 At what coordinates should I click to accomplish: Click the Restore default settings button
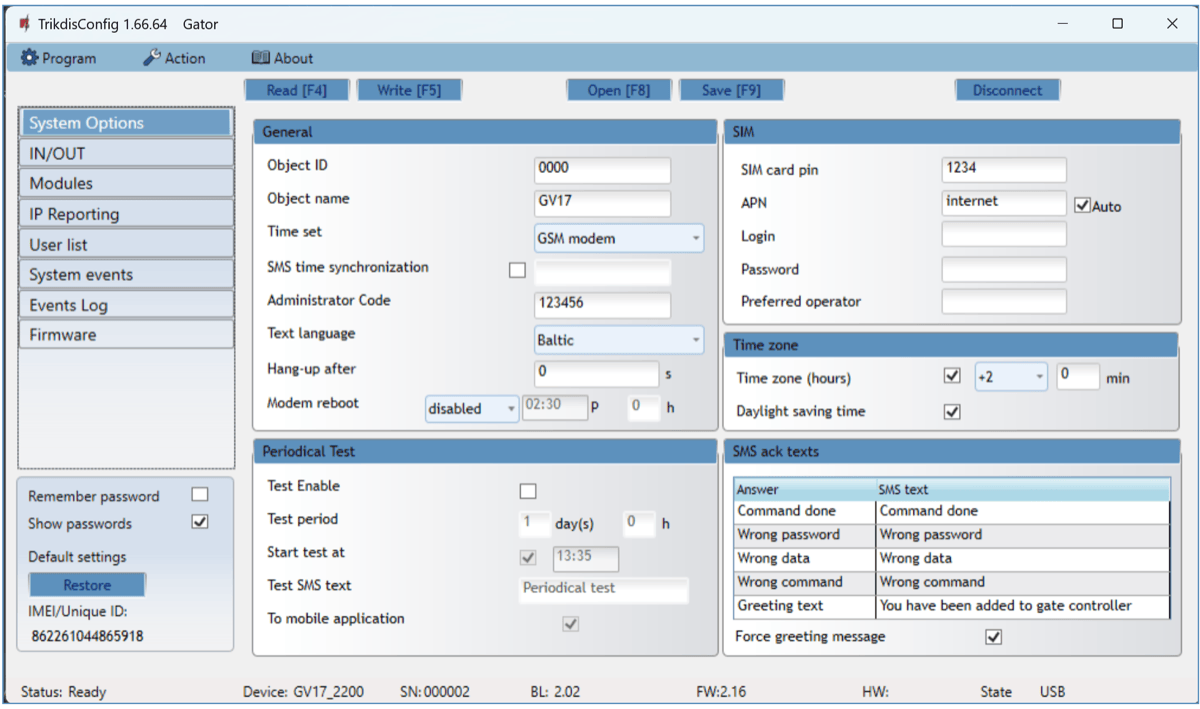pyautogui.click(x=87, y=585)
